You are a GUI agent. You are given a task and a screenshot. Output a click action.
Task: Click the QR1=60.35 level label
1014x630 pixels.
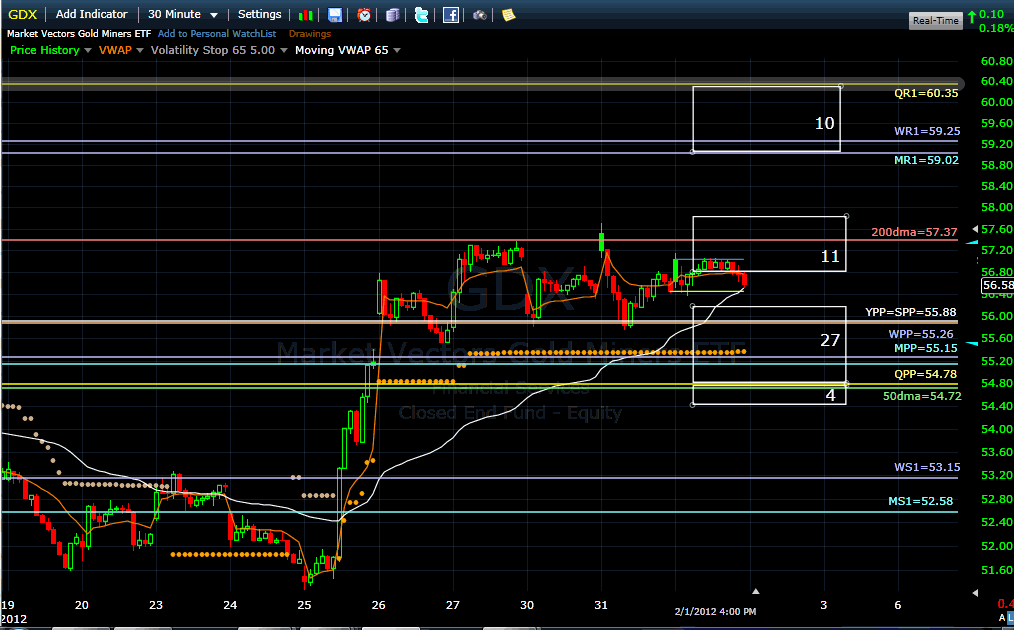coord(926,93)
